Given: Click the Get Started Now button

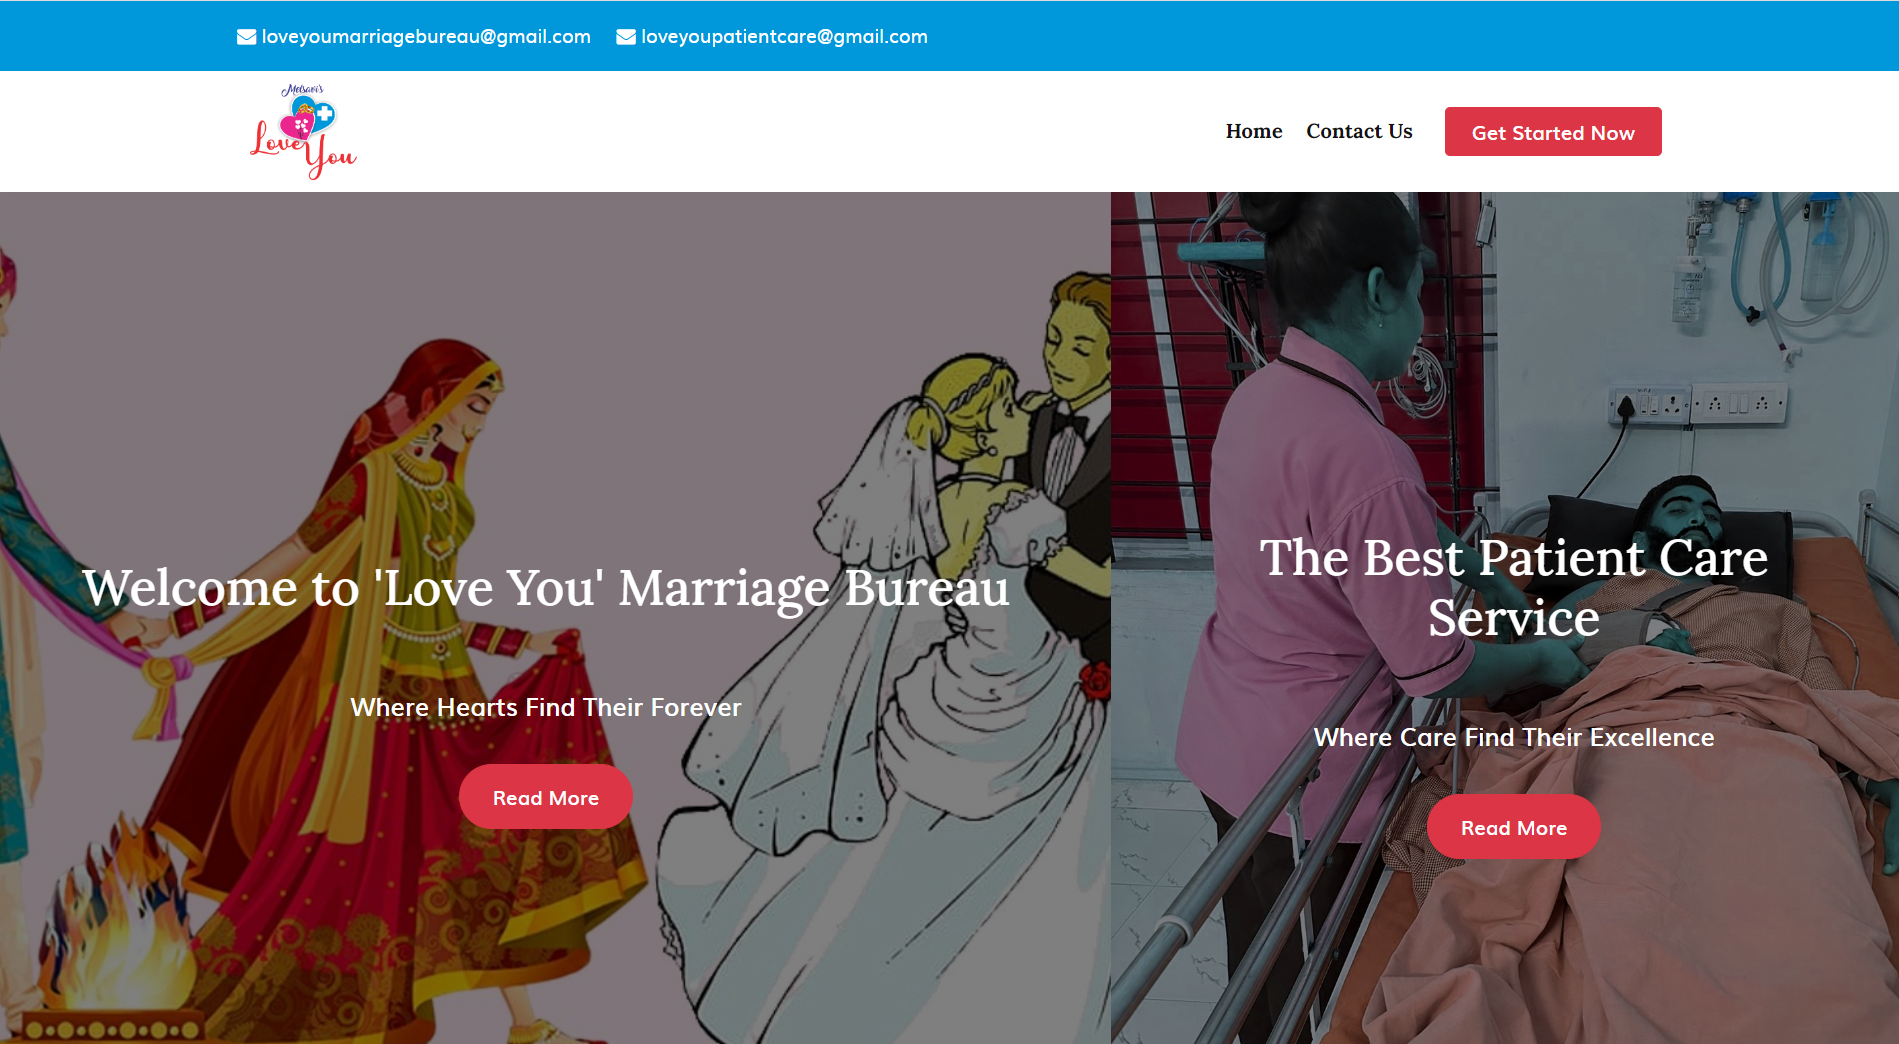Looking at the screenshot, I should pos(1553,132).
